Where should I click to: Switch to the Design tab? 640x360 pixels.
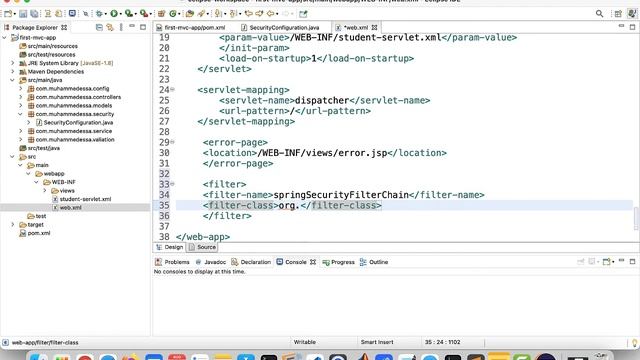[x=170, y=247]
